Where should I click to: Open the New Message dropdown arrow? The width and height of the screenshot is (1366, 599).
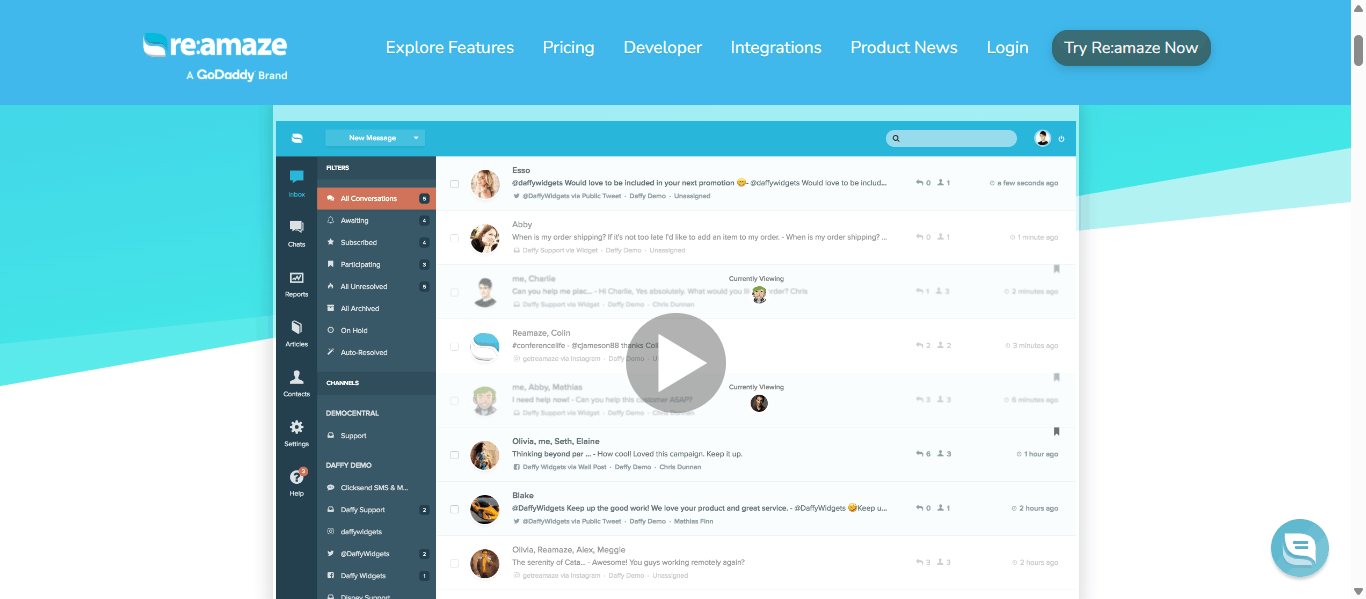[x=416, y=138]
